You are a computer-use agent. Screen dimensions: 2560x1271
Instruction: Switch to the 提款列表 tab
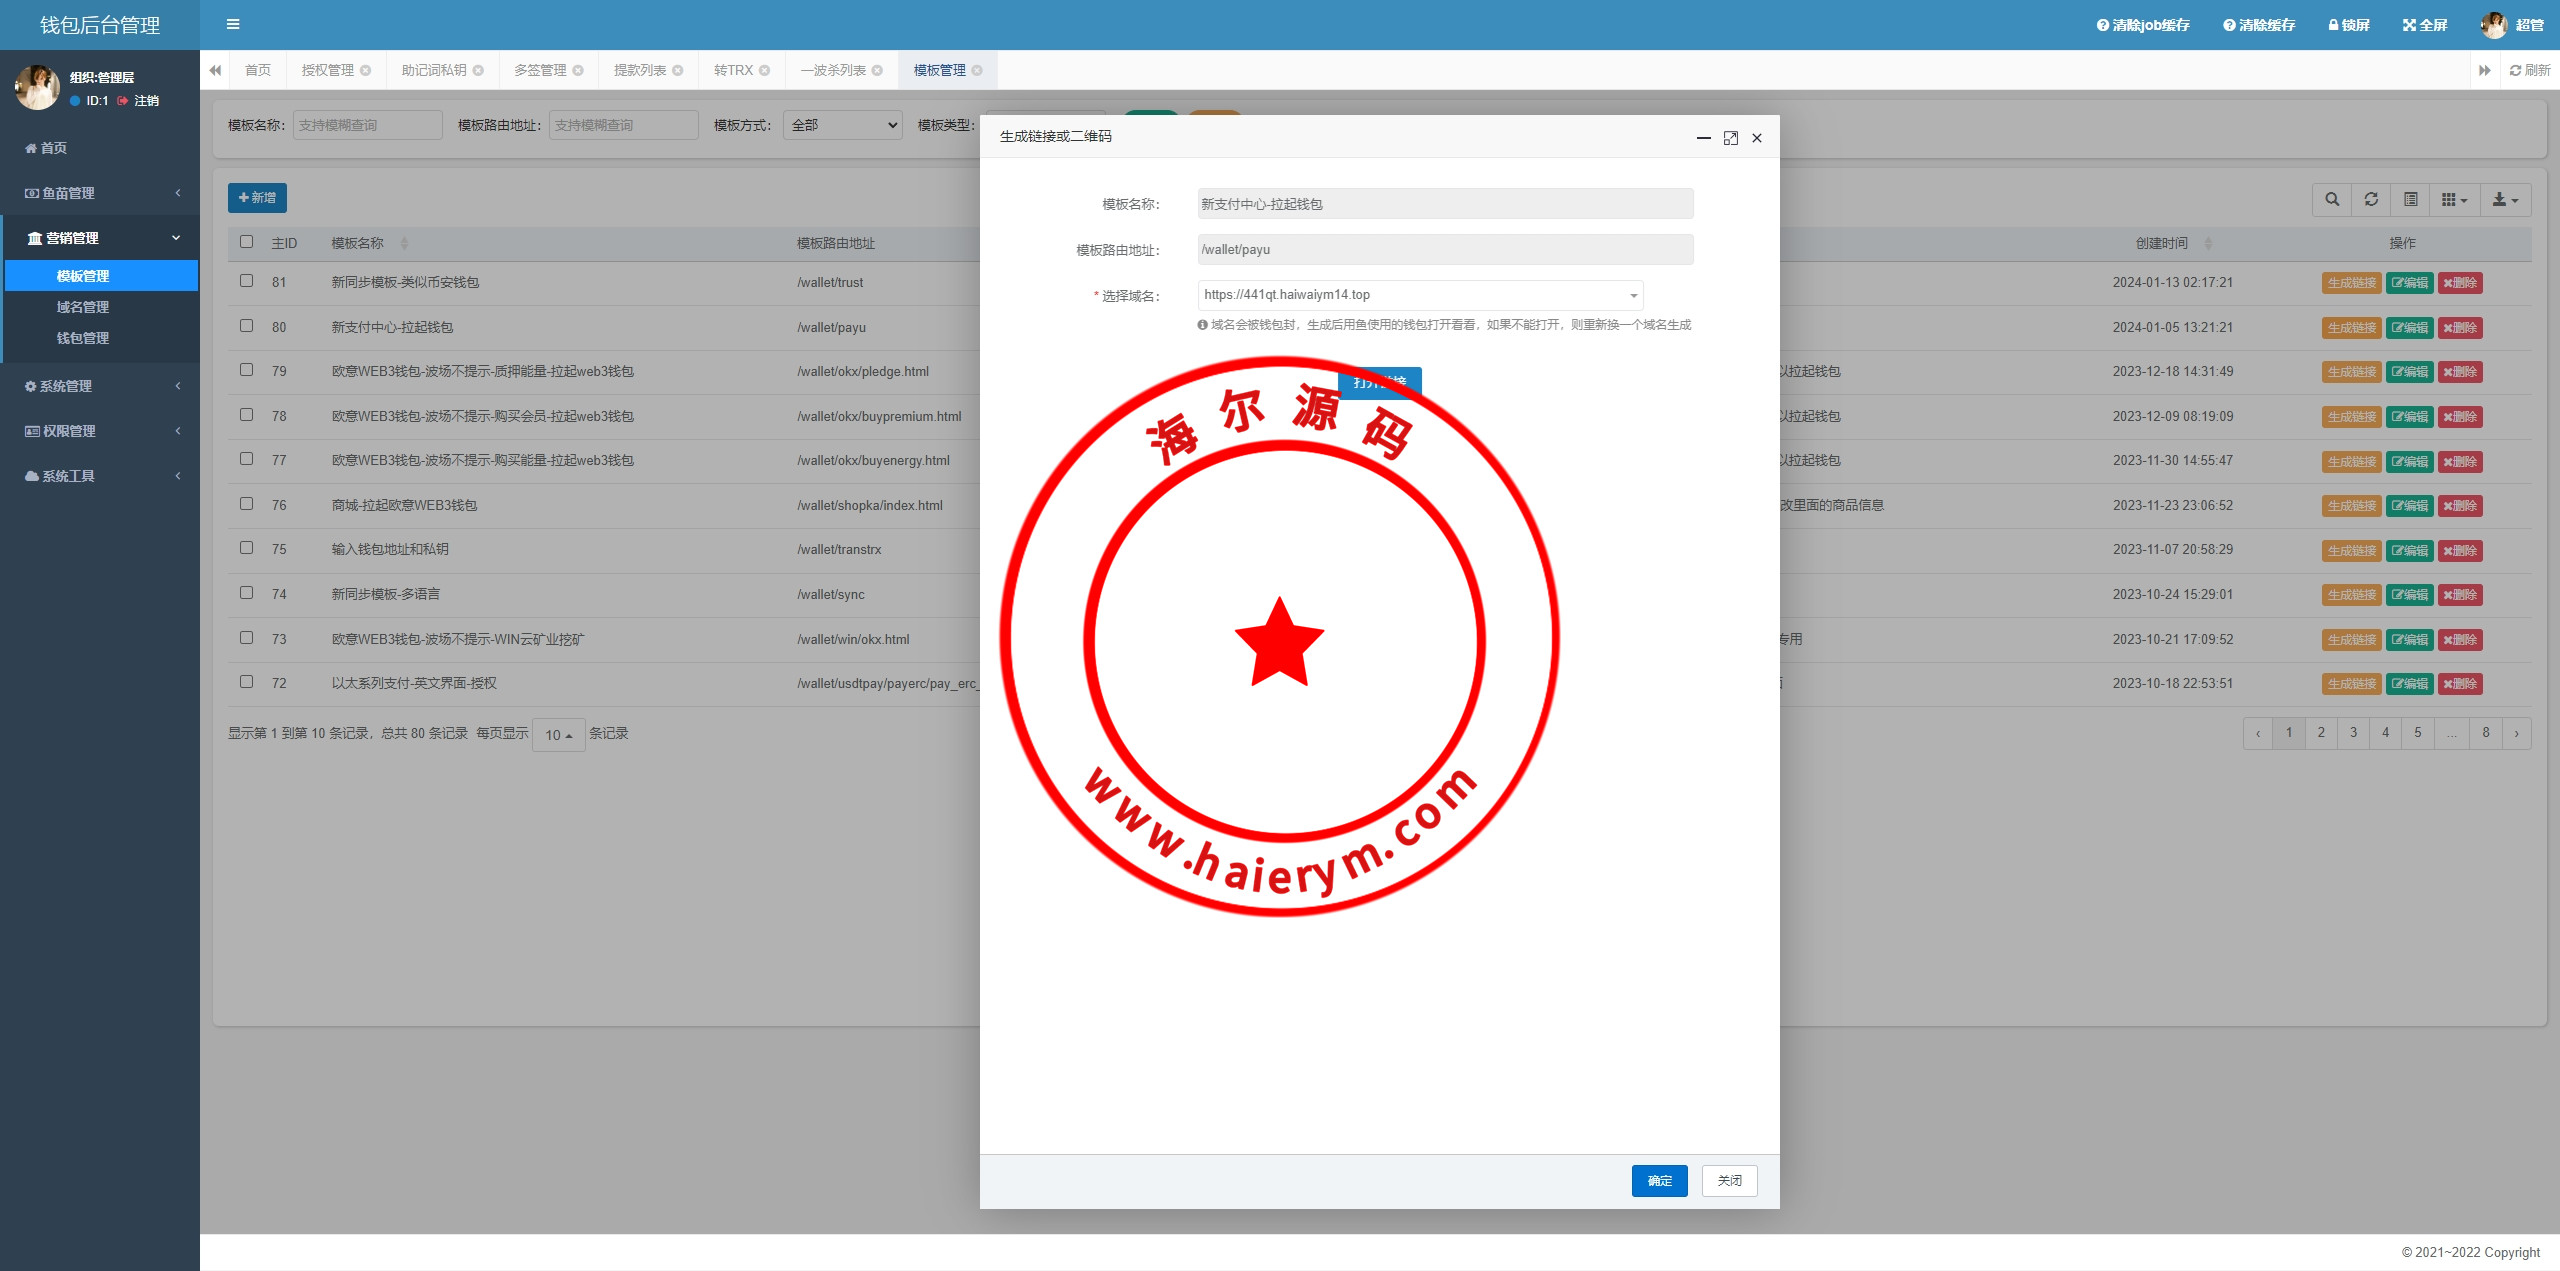click(640, 70)
